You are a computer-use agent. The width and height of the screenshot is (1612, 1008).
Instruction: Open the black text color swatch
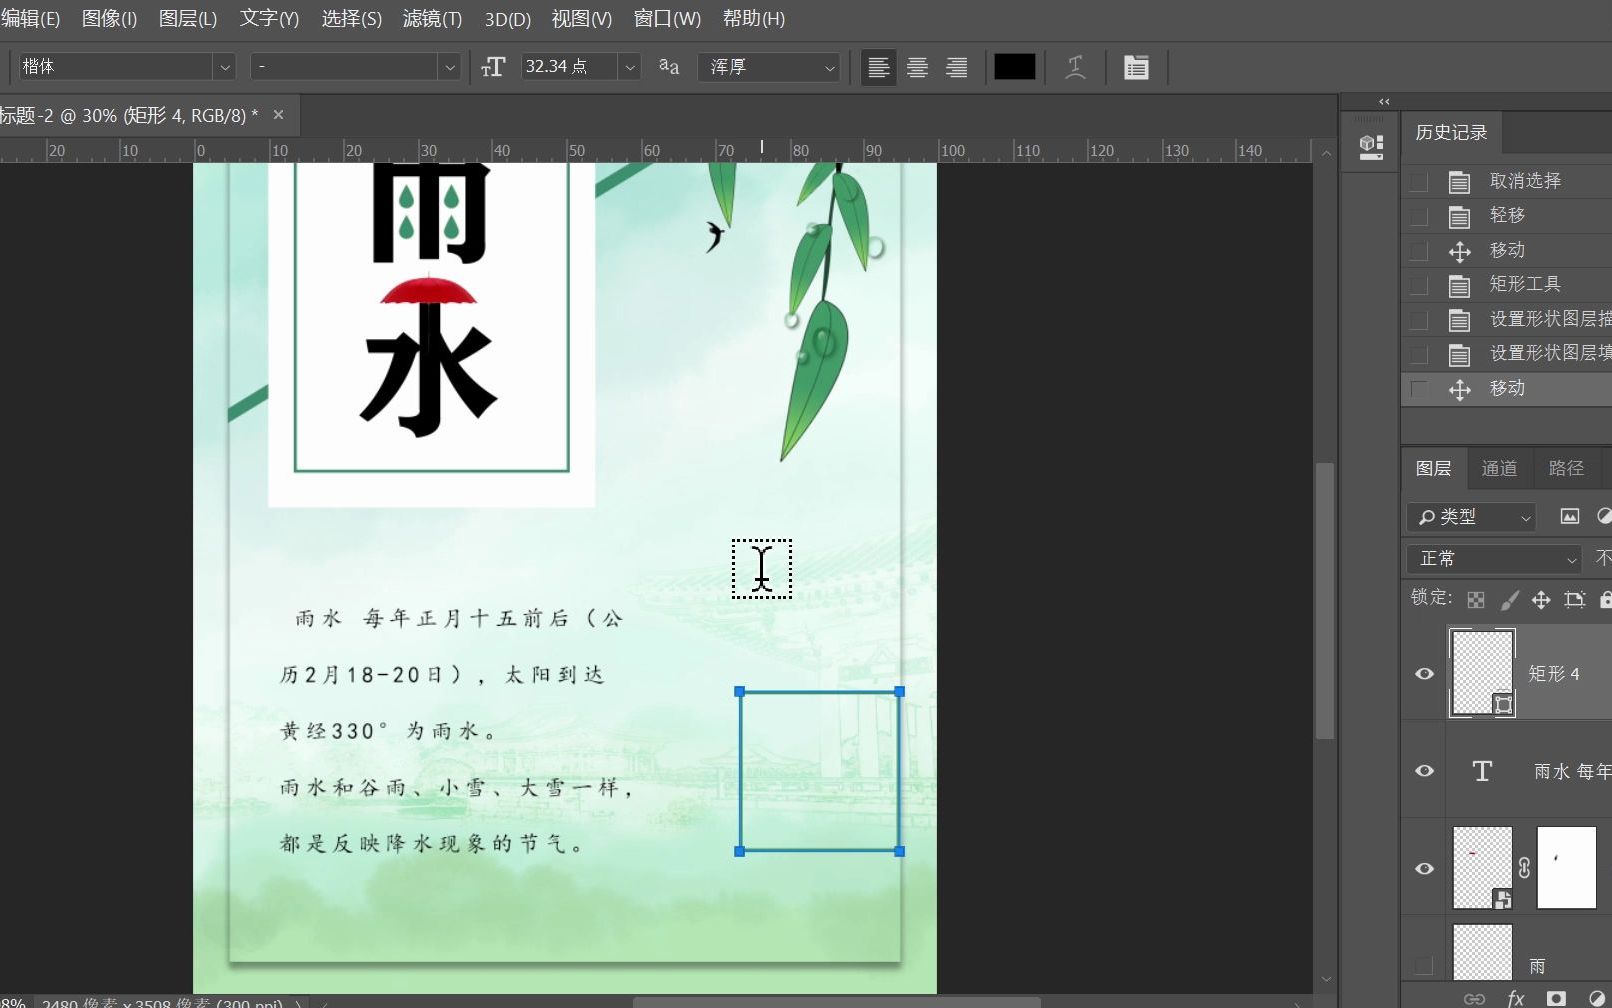[x=1014, y=67]
